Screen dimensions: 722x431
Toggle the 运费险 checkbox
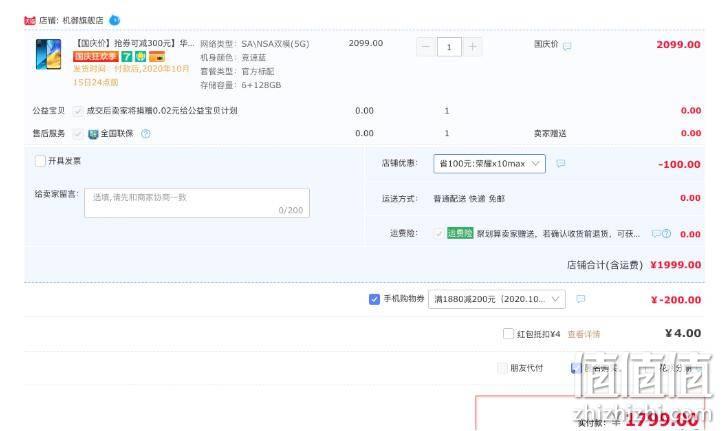click(439, 233)
